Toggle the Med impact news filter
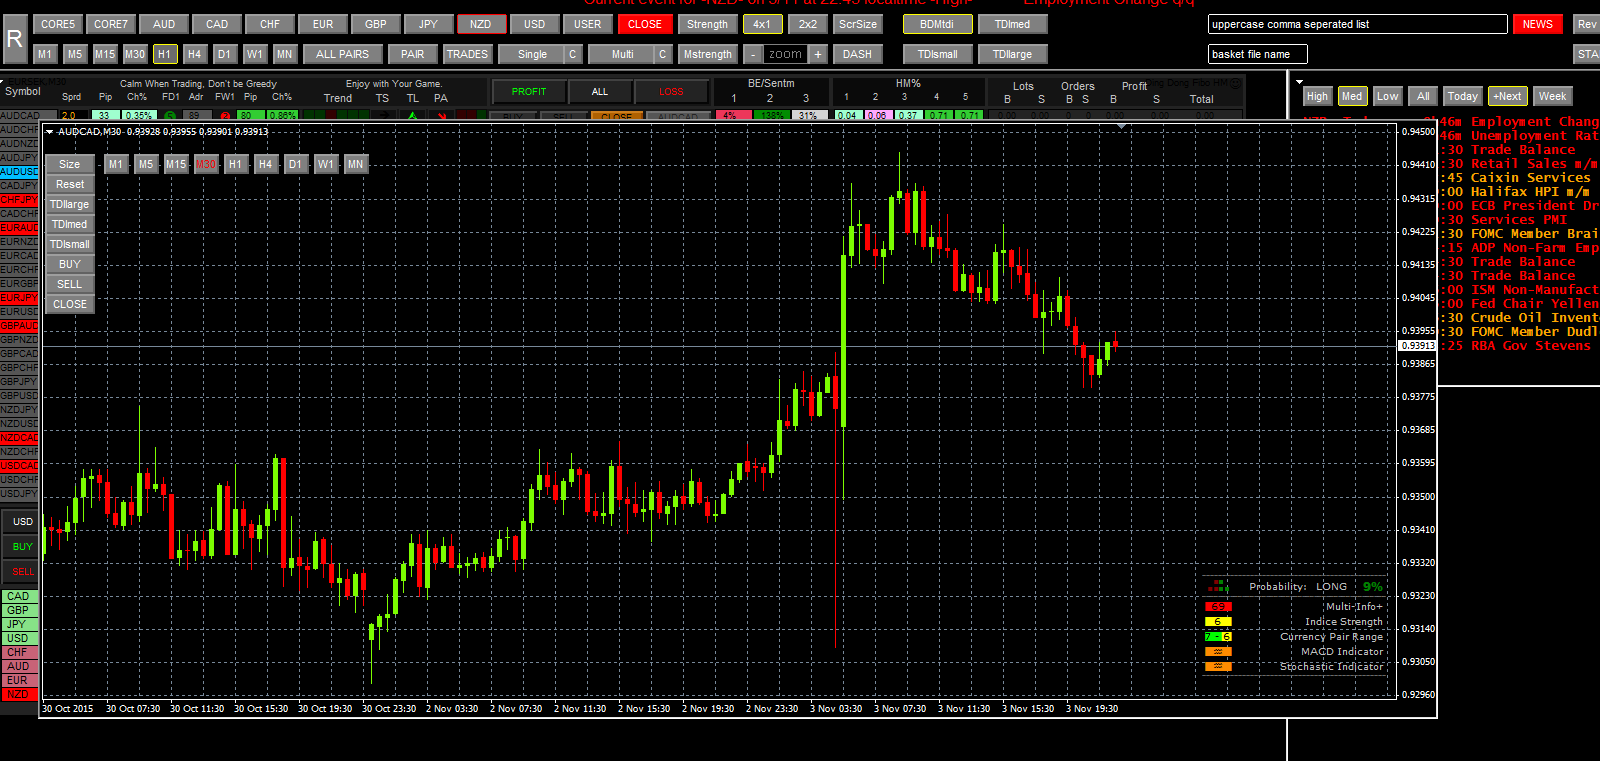This screenshot has width=1600, height=761. [x=1352, y=96]
